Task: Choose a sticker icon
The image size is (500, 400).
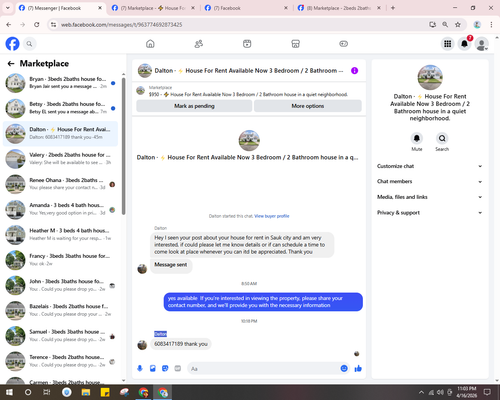Action: [x=165, y=368]
